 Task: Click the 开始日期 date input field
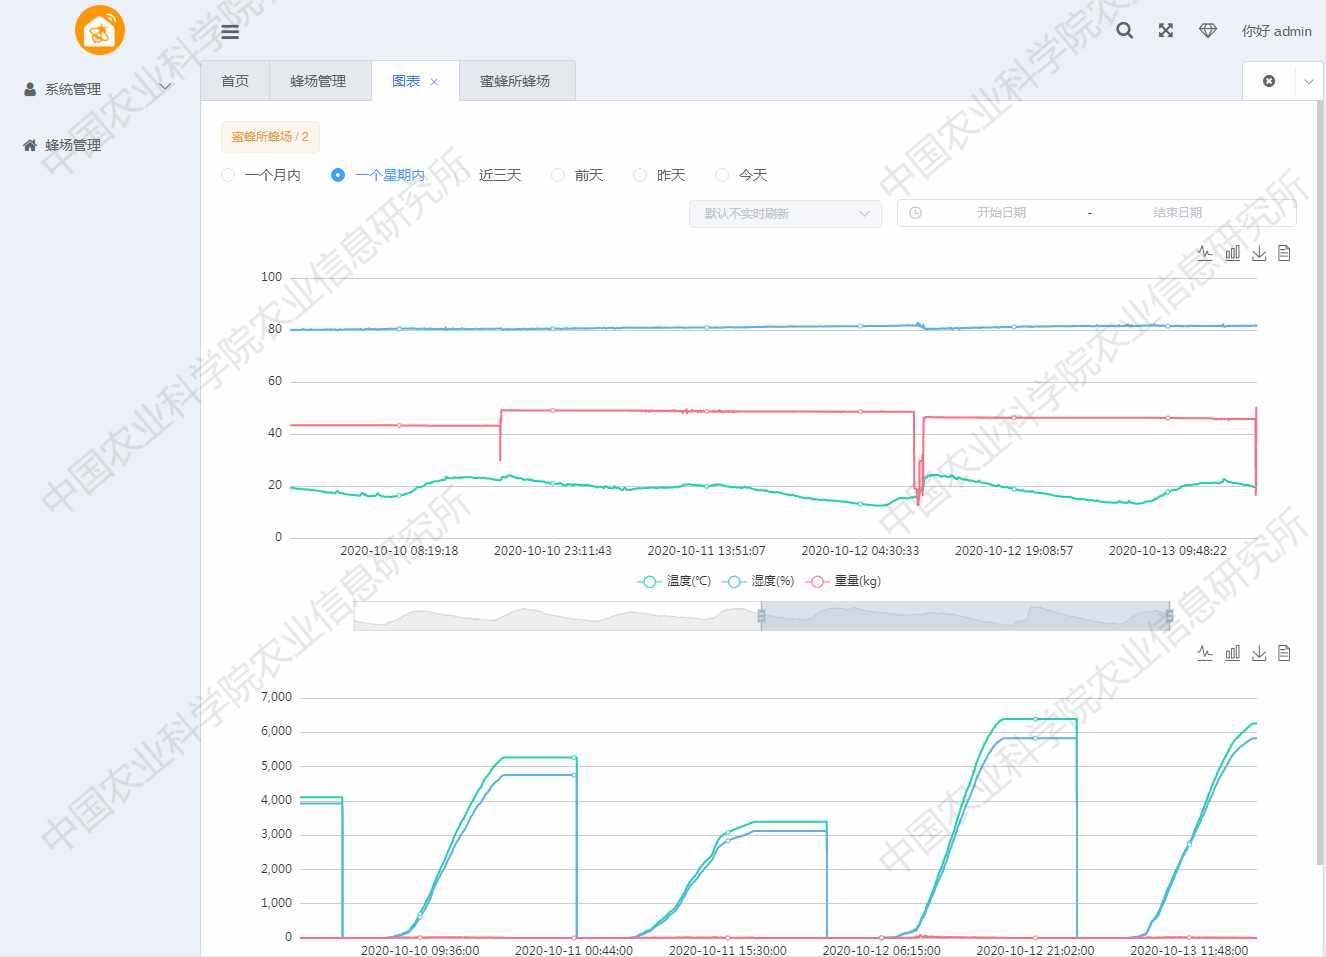coord(1001,213)
